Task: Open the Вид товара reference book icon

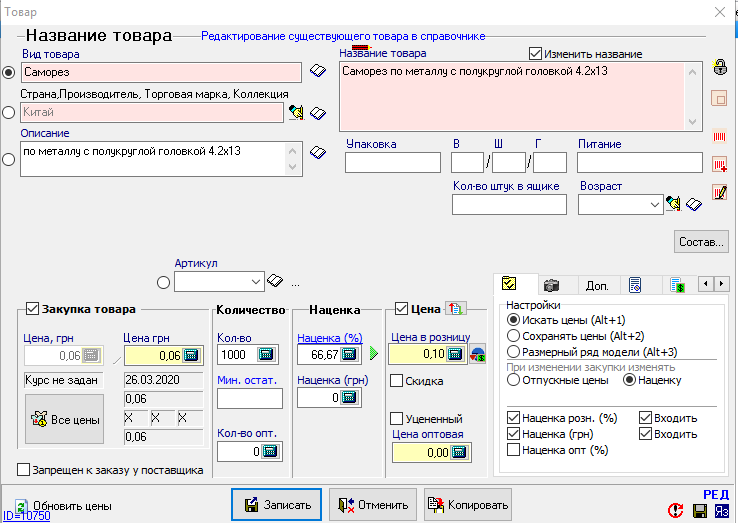Action: tap(318, 72)
